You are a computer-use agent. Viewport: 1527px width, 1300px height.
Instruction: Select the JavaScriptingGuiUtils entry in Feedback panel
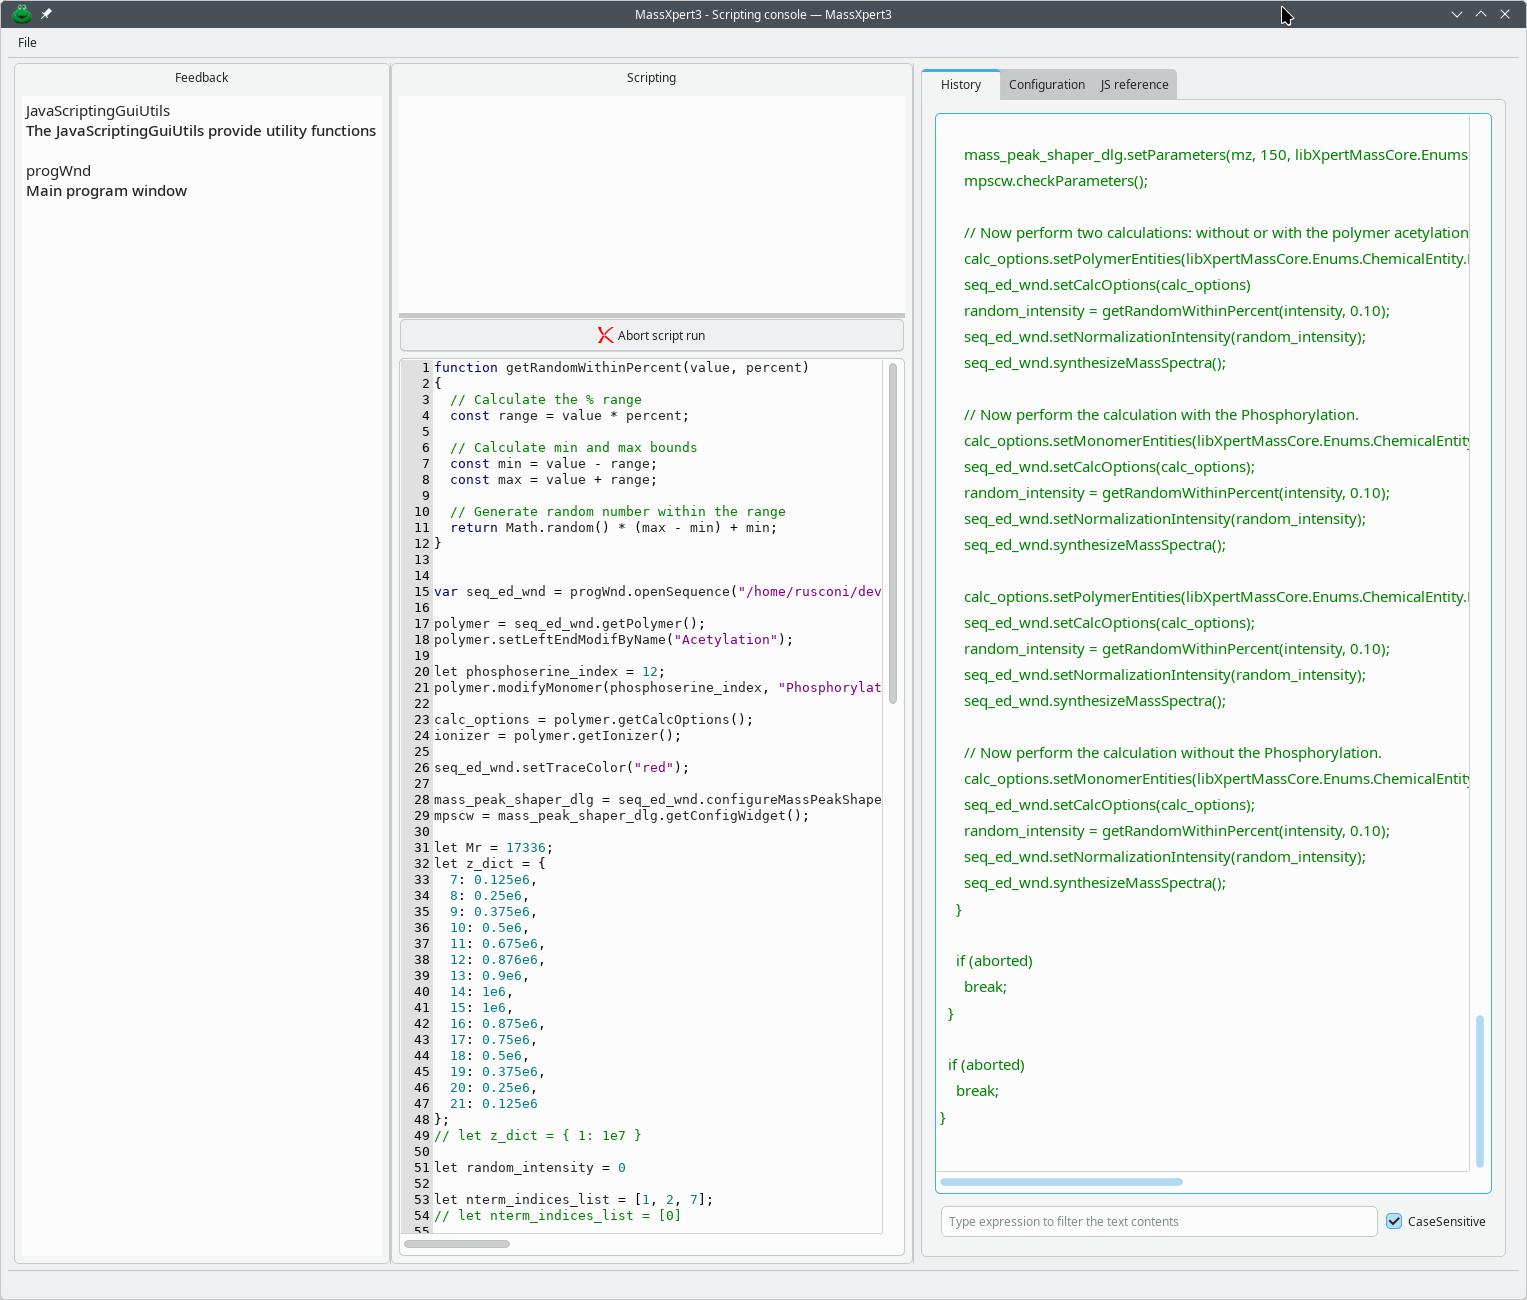[x=97, y=111]
